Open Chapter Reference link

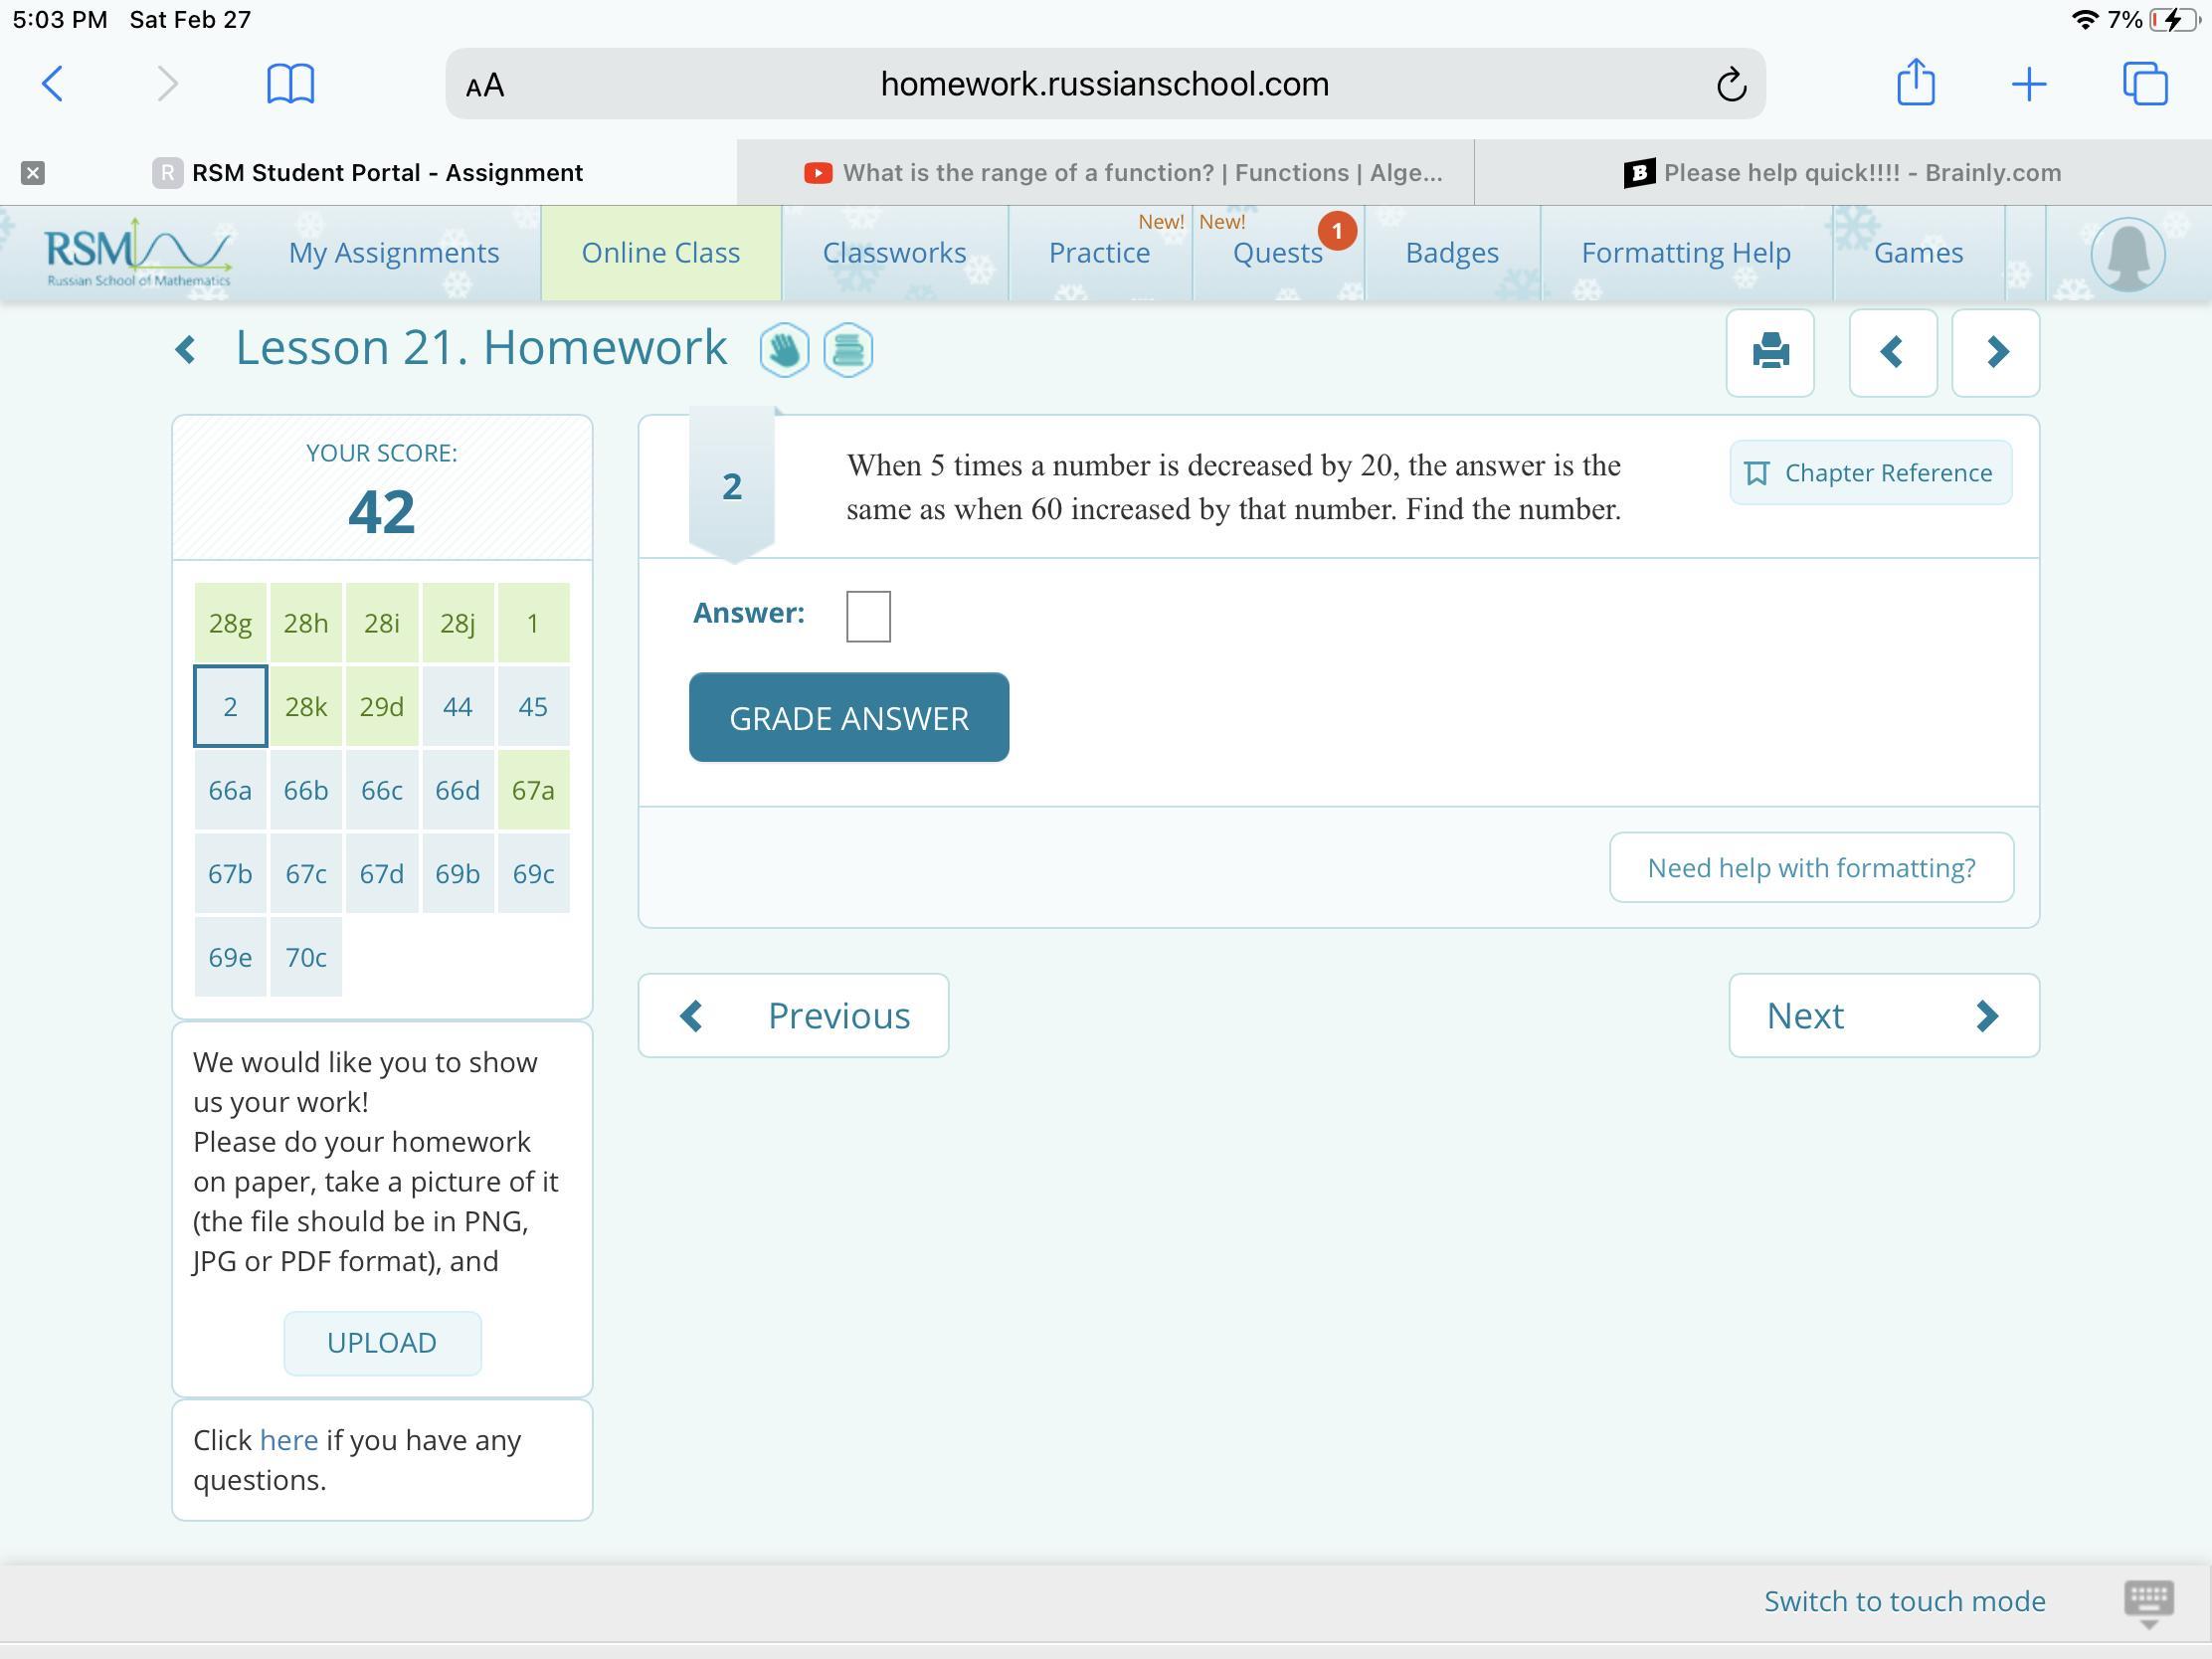(x=1870, y=473)
